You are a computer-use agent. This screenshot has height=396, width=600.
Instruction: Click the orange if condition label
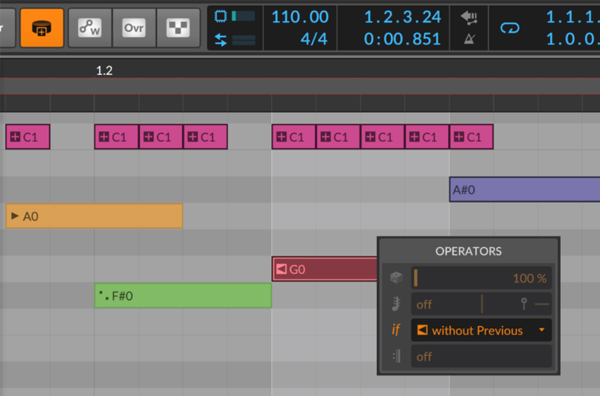click(x=396, y=330)
